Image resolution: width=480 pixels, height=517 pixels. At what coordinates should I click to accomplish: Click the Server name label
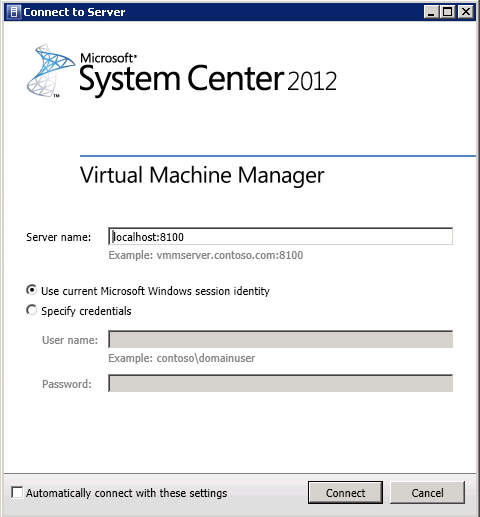[59, 237]
